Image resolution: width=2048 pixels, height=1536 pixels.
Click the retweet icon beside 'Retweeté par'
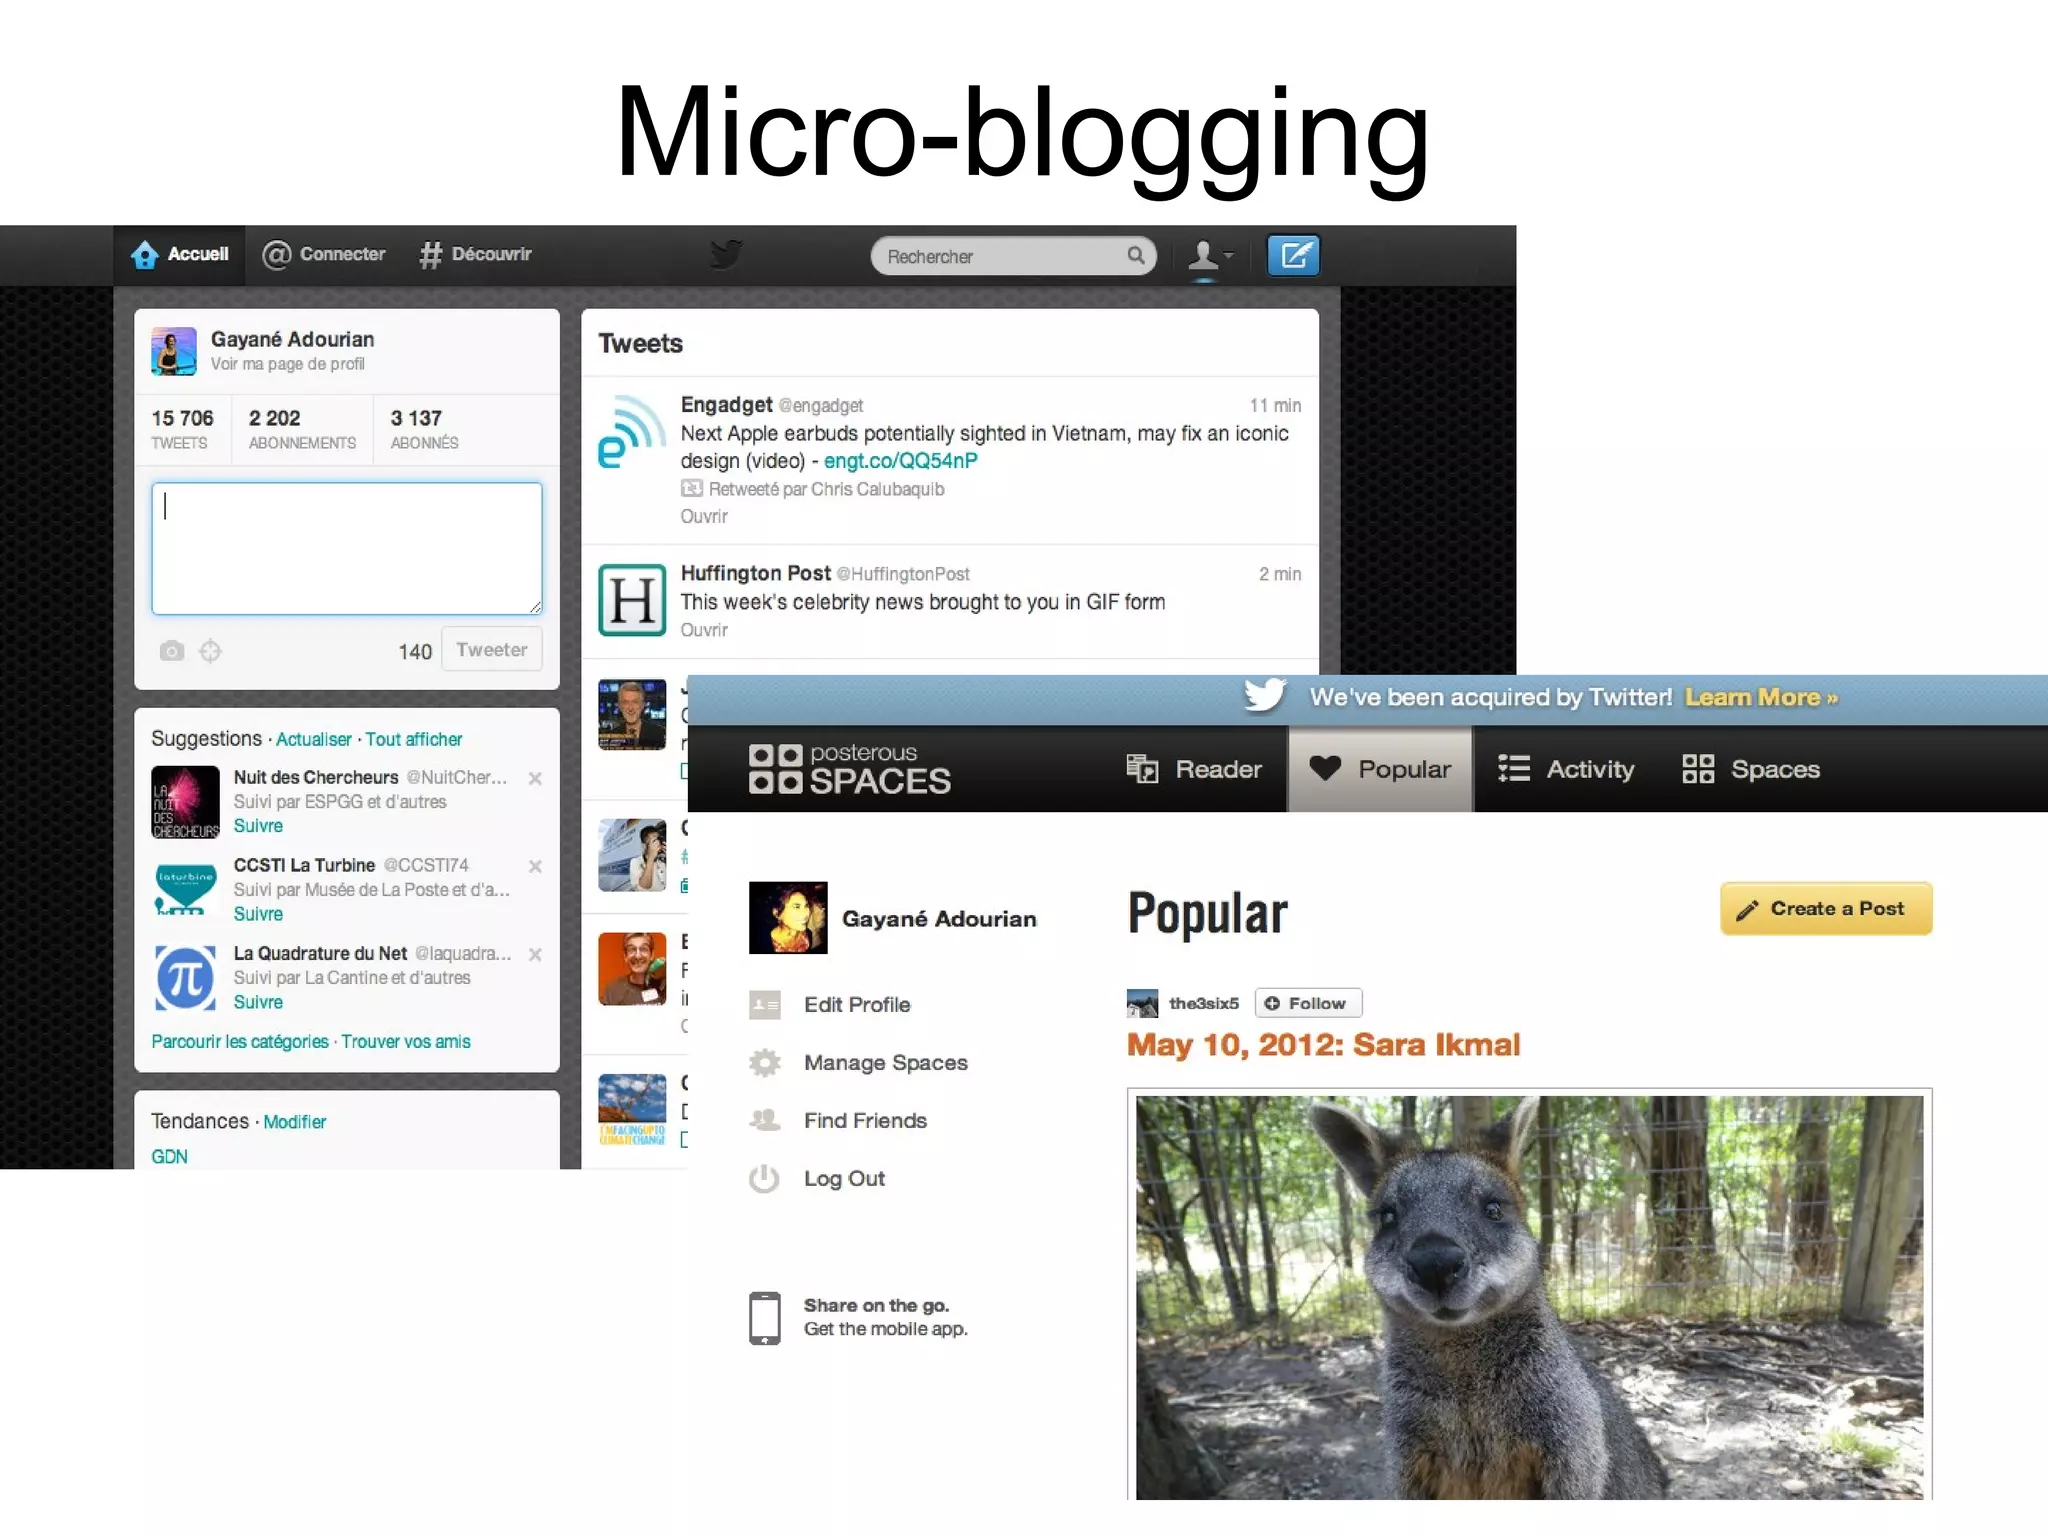(691, 489)
